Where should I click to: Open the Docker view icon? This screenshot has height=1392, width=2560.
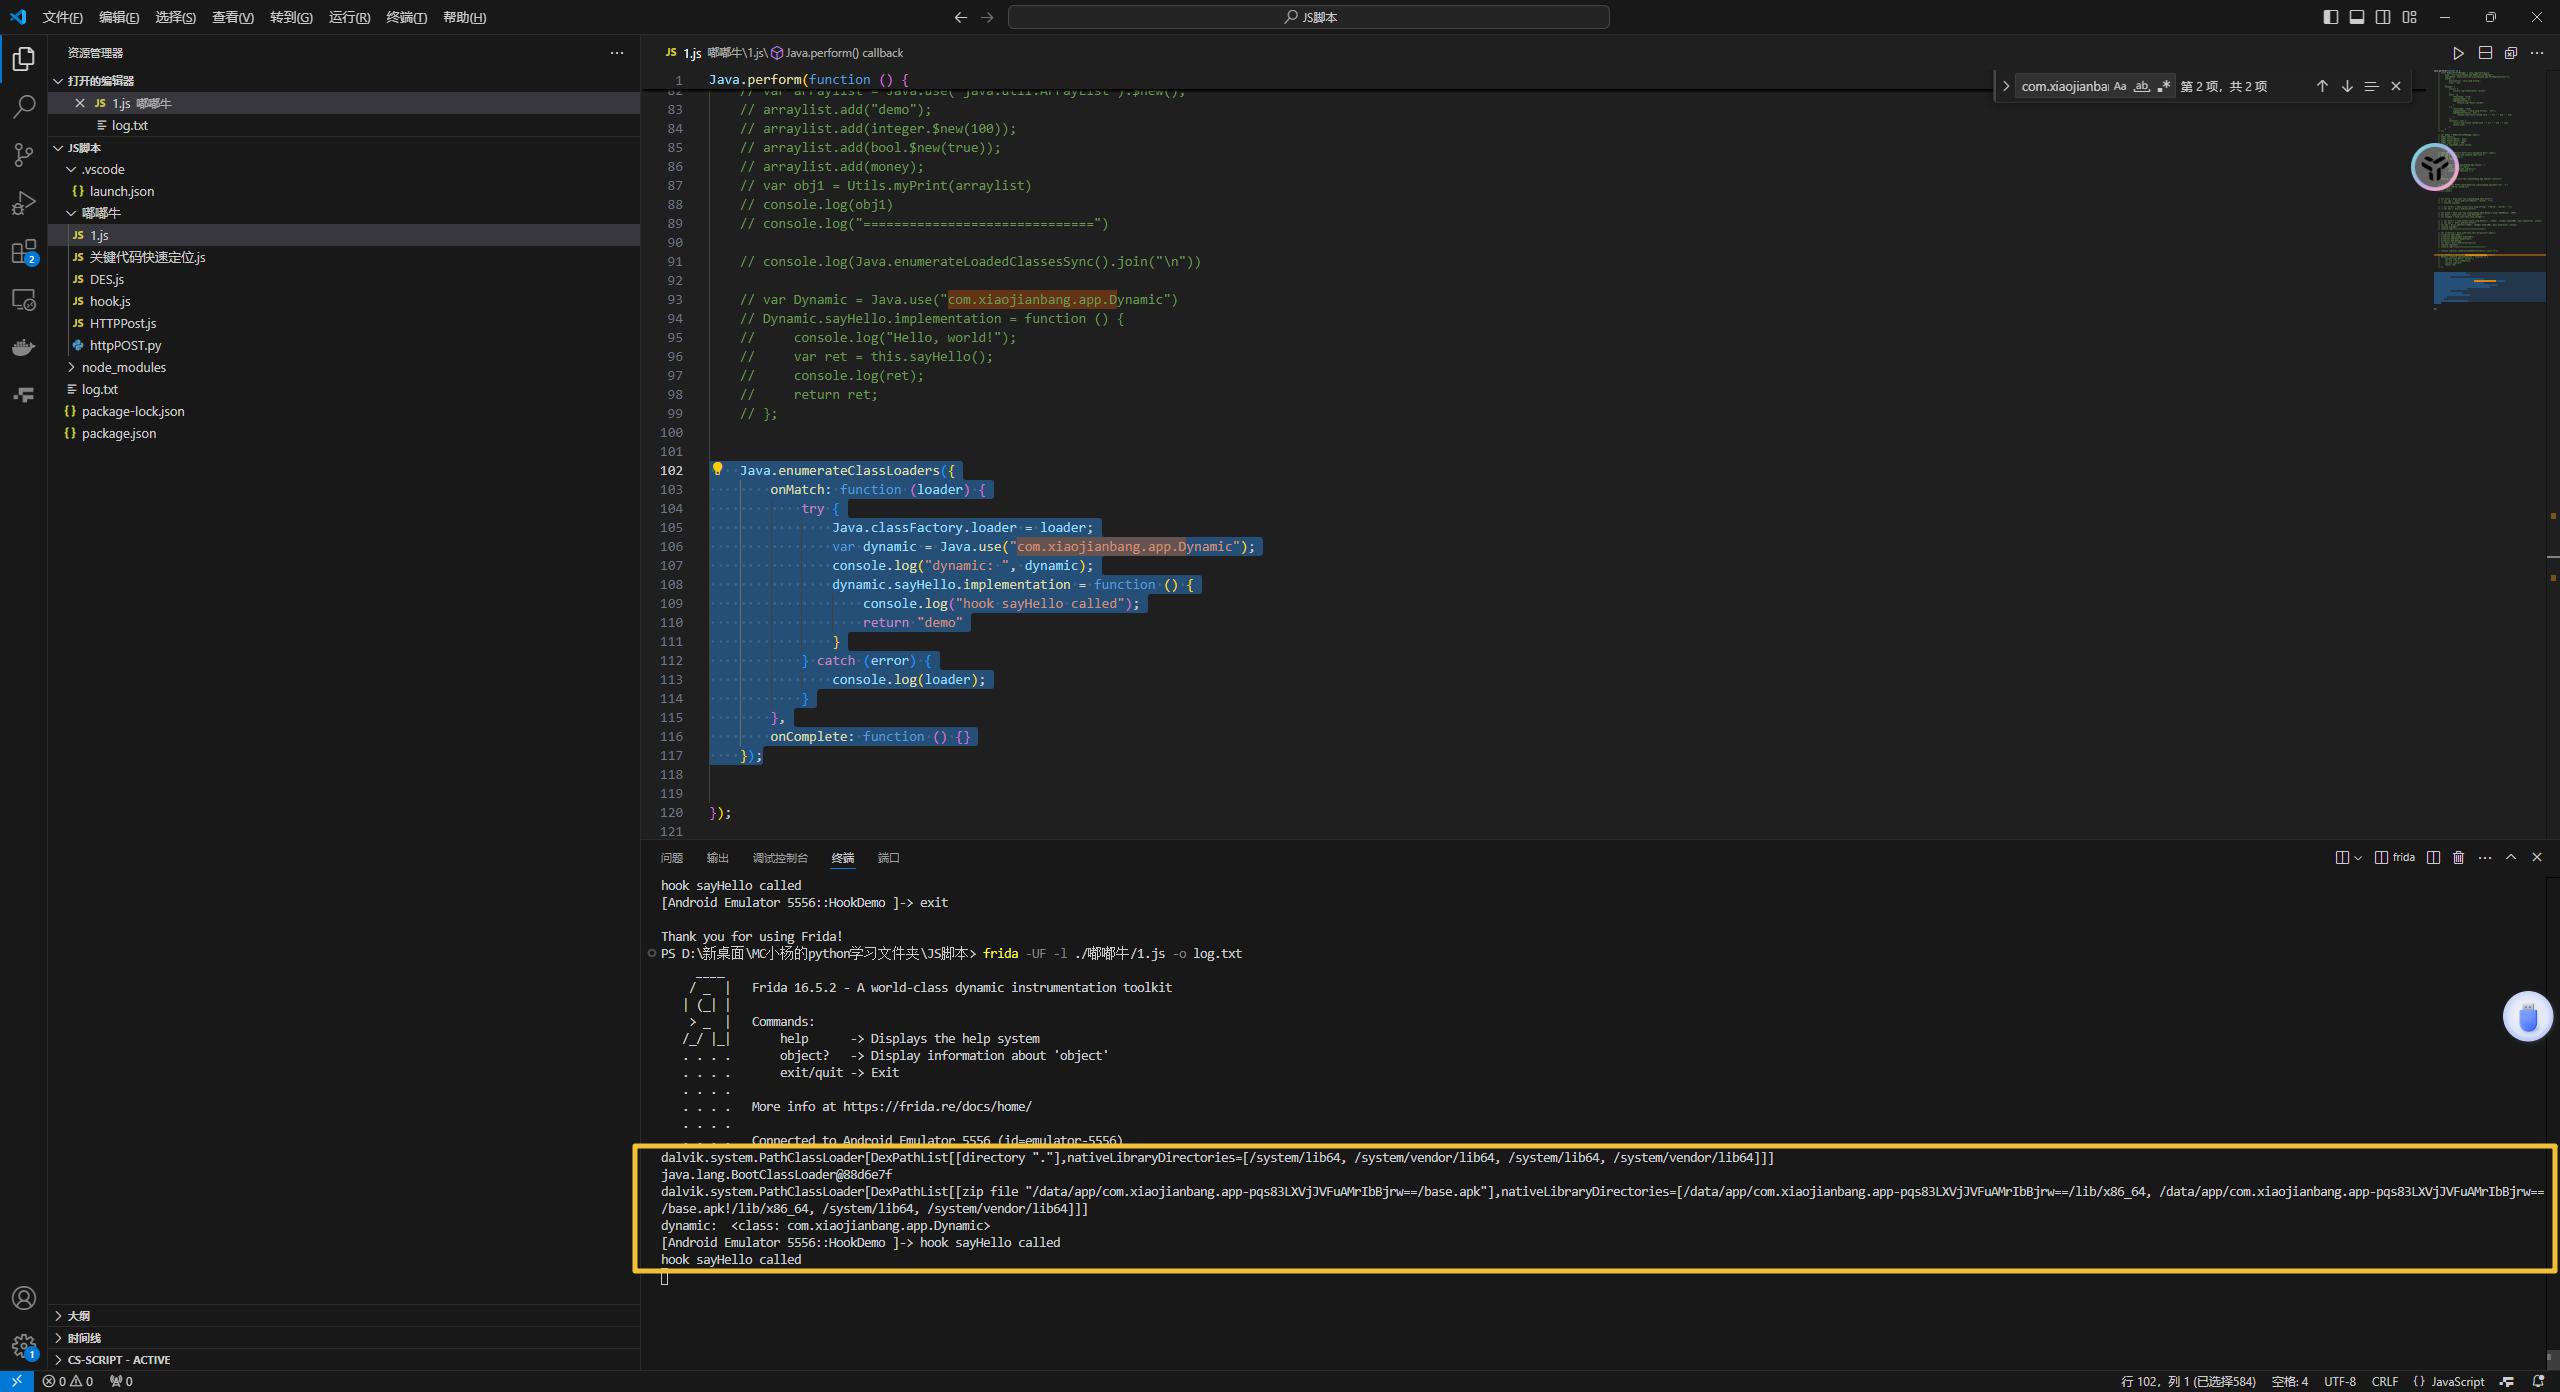[x=24, y=347]
